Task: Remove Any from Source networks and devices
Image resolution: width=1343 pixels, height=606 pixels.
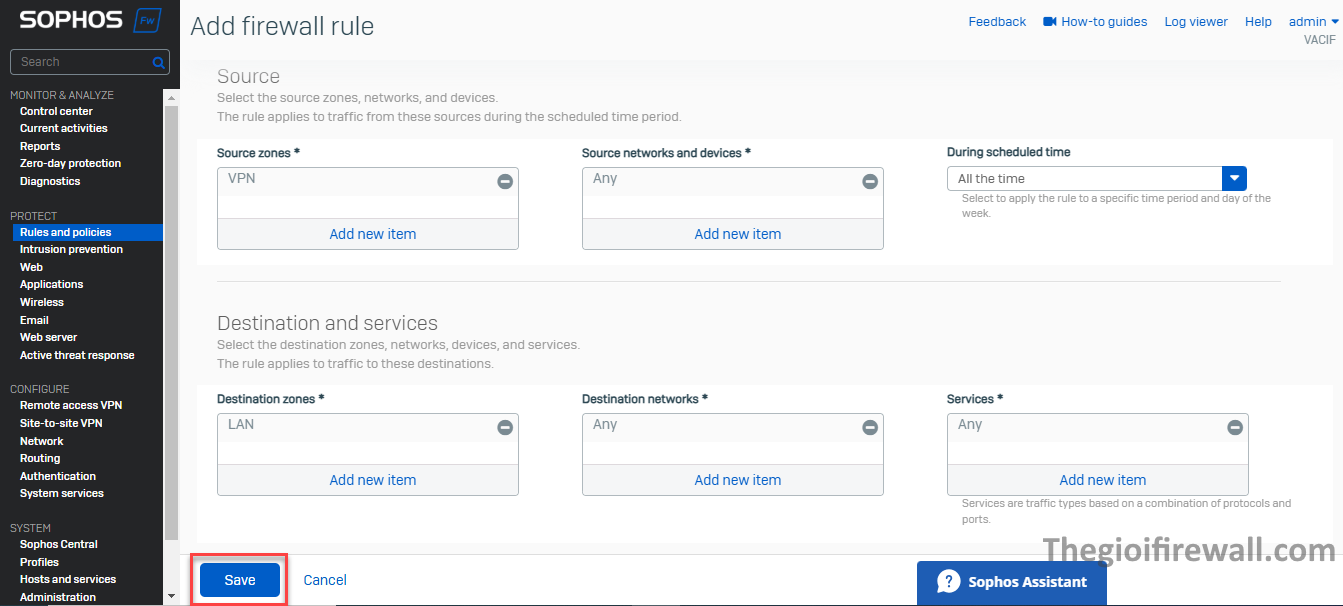Action: point(870,181)
